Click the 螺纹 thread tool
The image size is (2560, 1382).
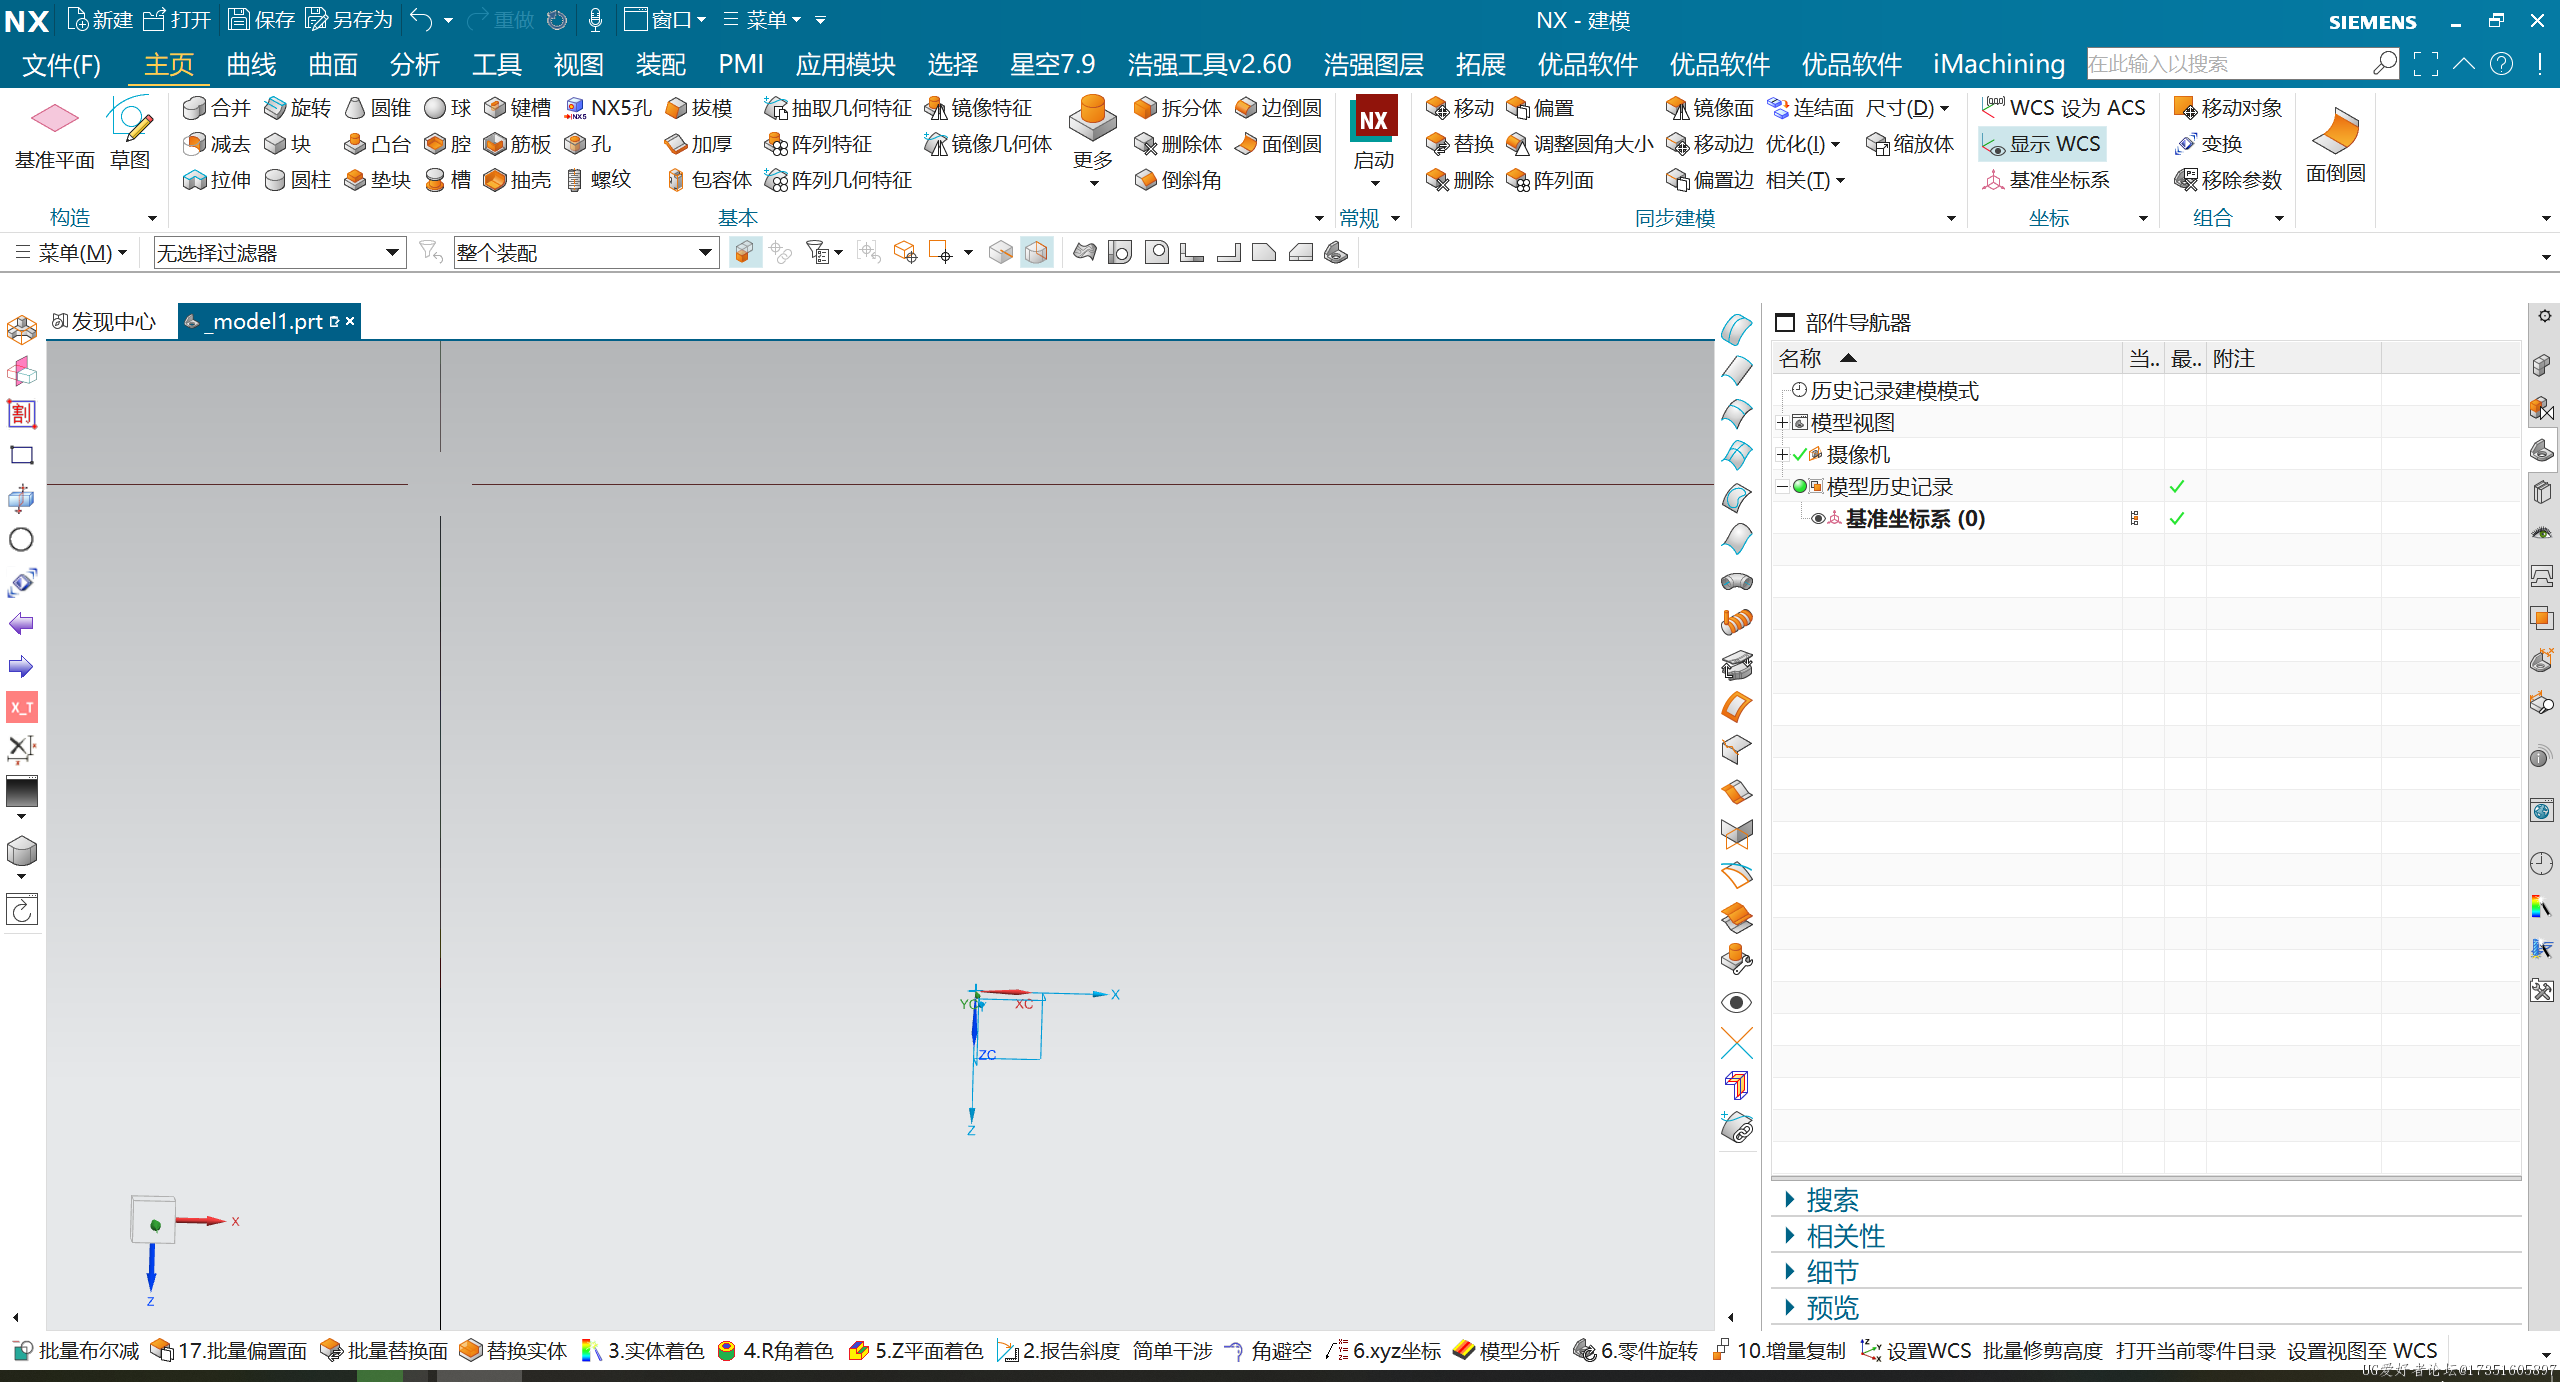598,180
